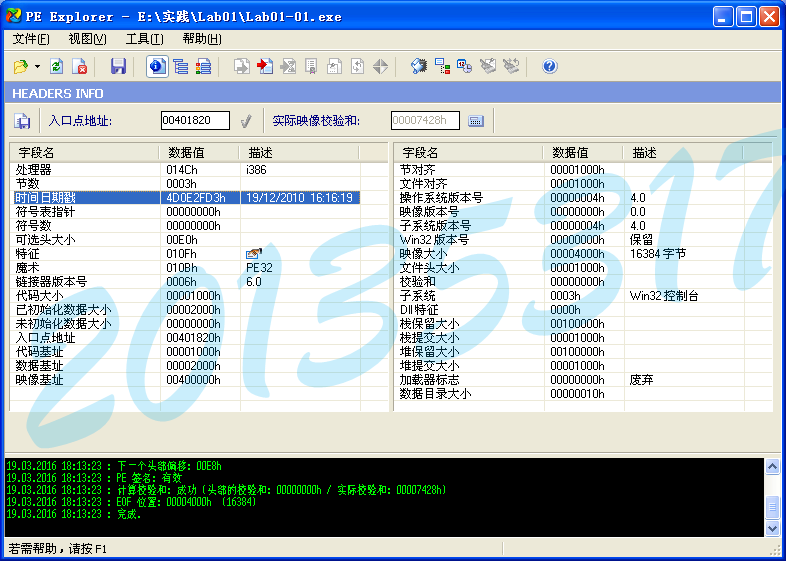Open the dependency scanner toolbar icon

[442, 66]
